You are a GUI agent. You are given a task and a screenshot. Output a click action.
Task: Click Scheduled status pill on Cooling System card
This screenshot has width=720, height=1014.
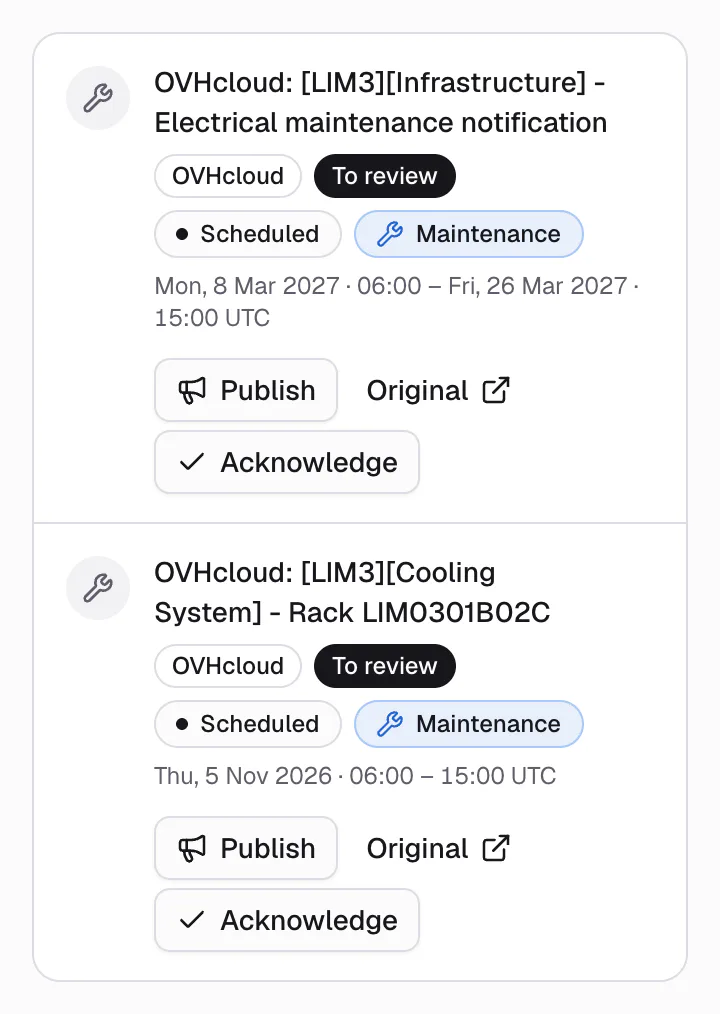(248, 724)
